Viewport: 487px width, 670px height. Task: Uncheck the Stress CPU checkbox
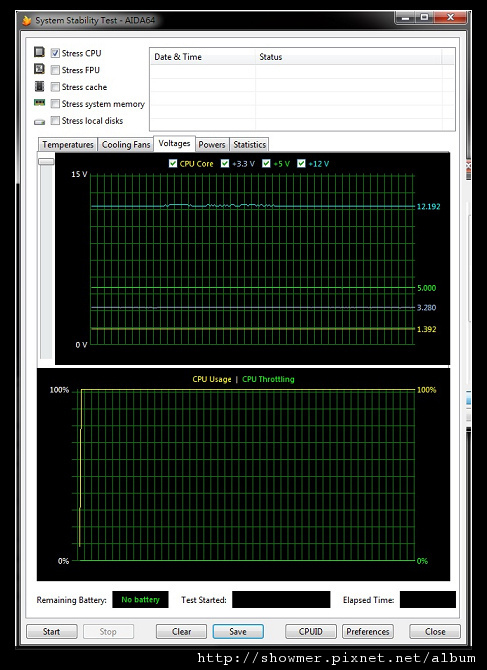55,53
